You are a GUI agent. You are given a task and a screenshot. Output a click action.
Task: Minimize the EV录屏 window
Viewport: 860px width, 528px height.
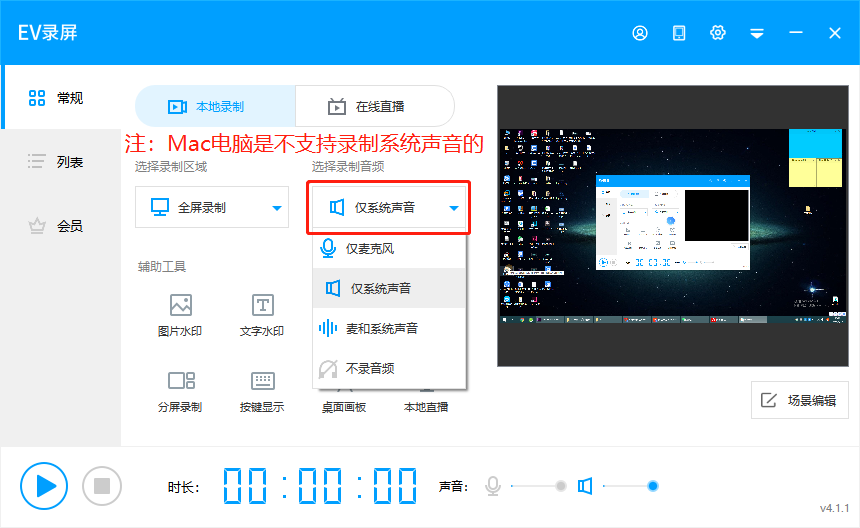[796, 33]
